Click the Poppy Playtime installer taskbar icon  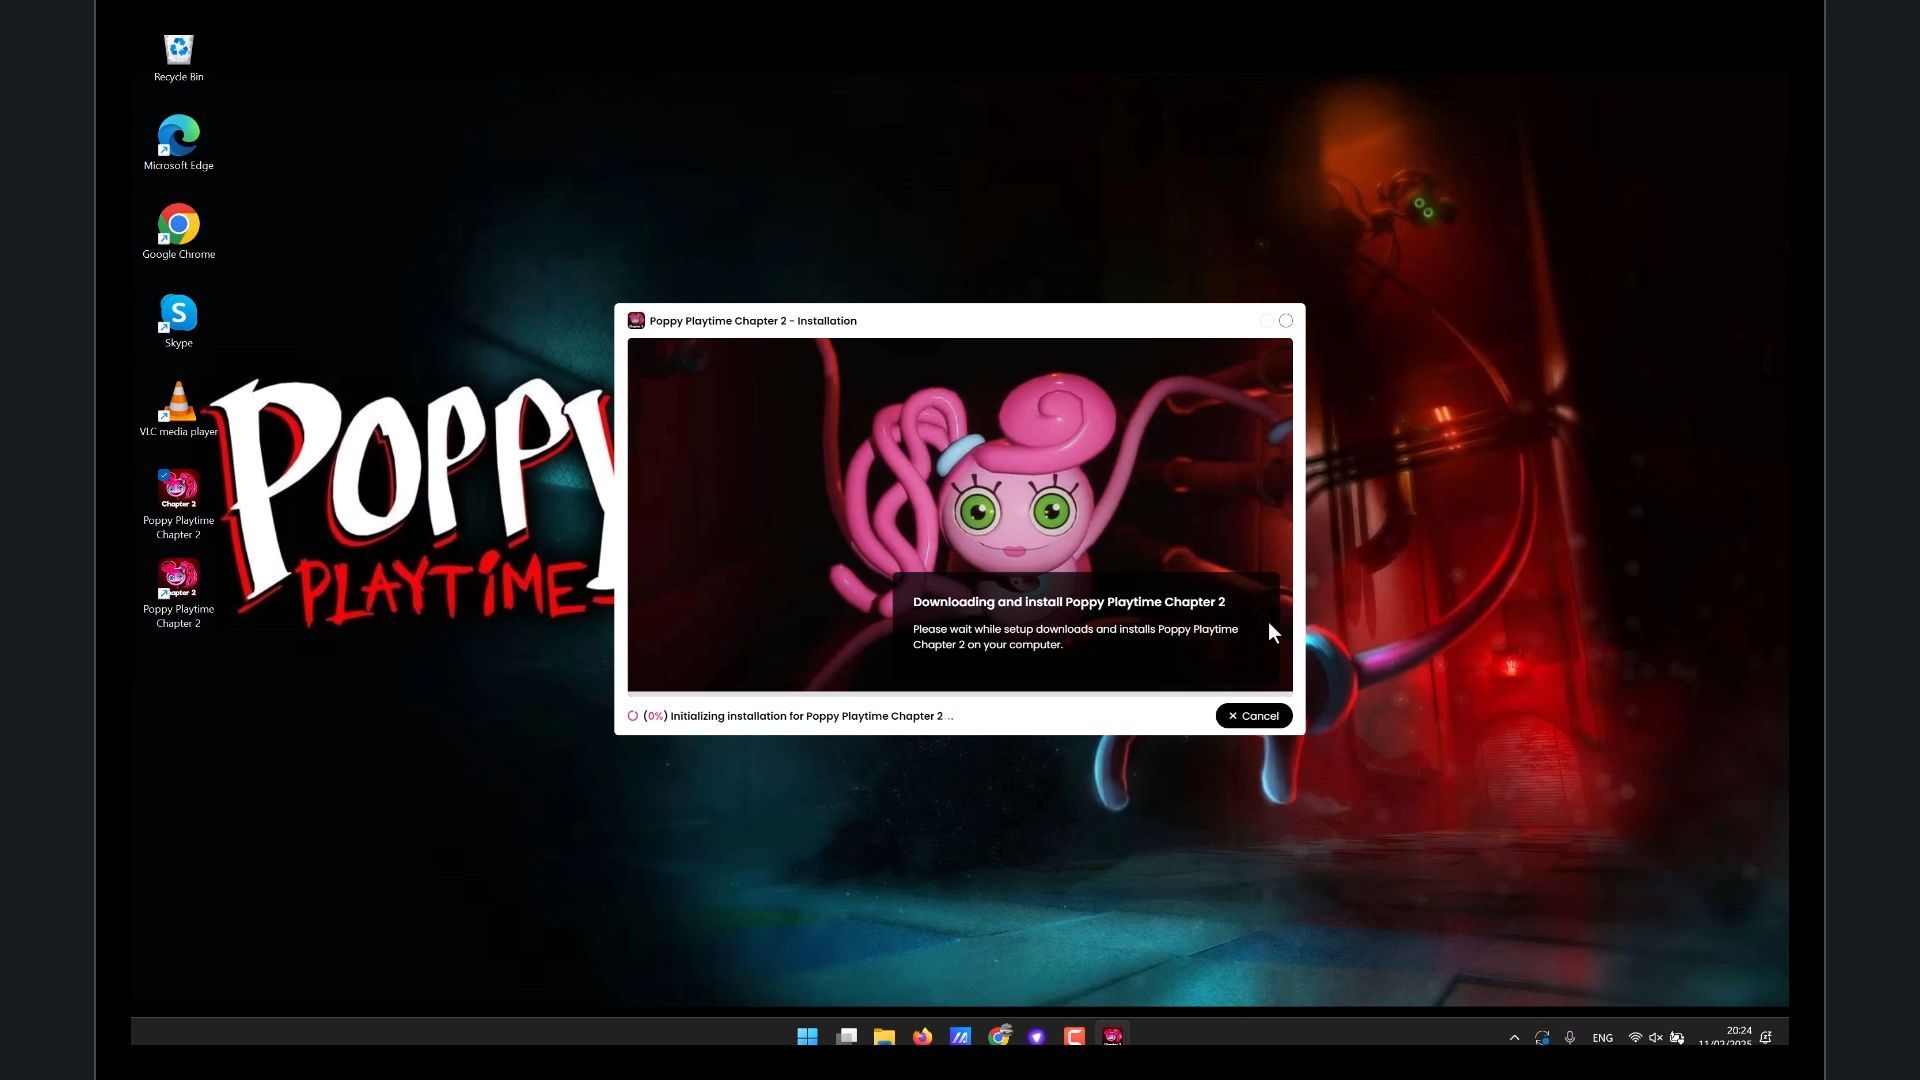(x=1113, y=1037)
